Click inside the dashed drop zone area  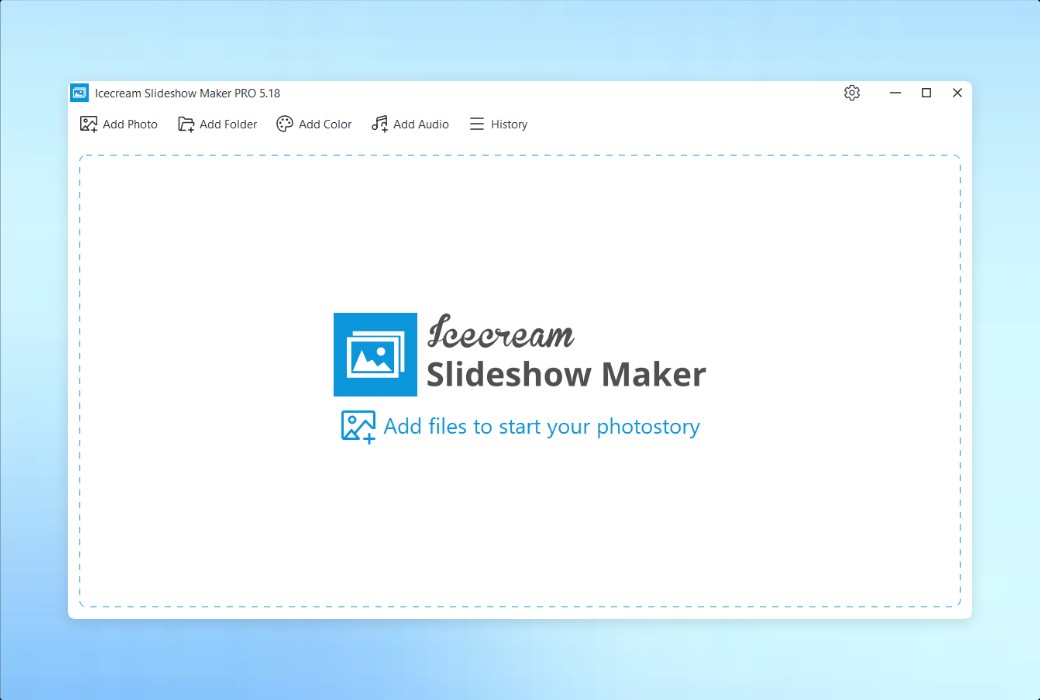tap(520, 520)
